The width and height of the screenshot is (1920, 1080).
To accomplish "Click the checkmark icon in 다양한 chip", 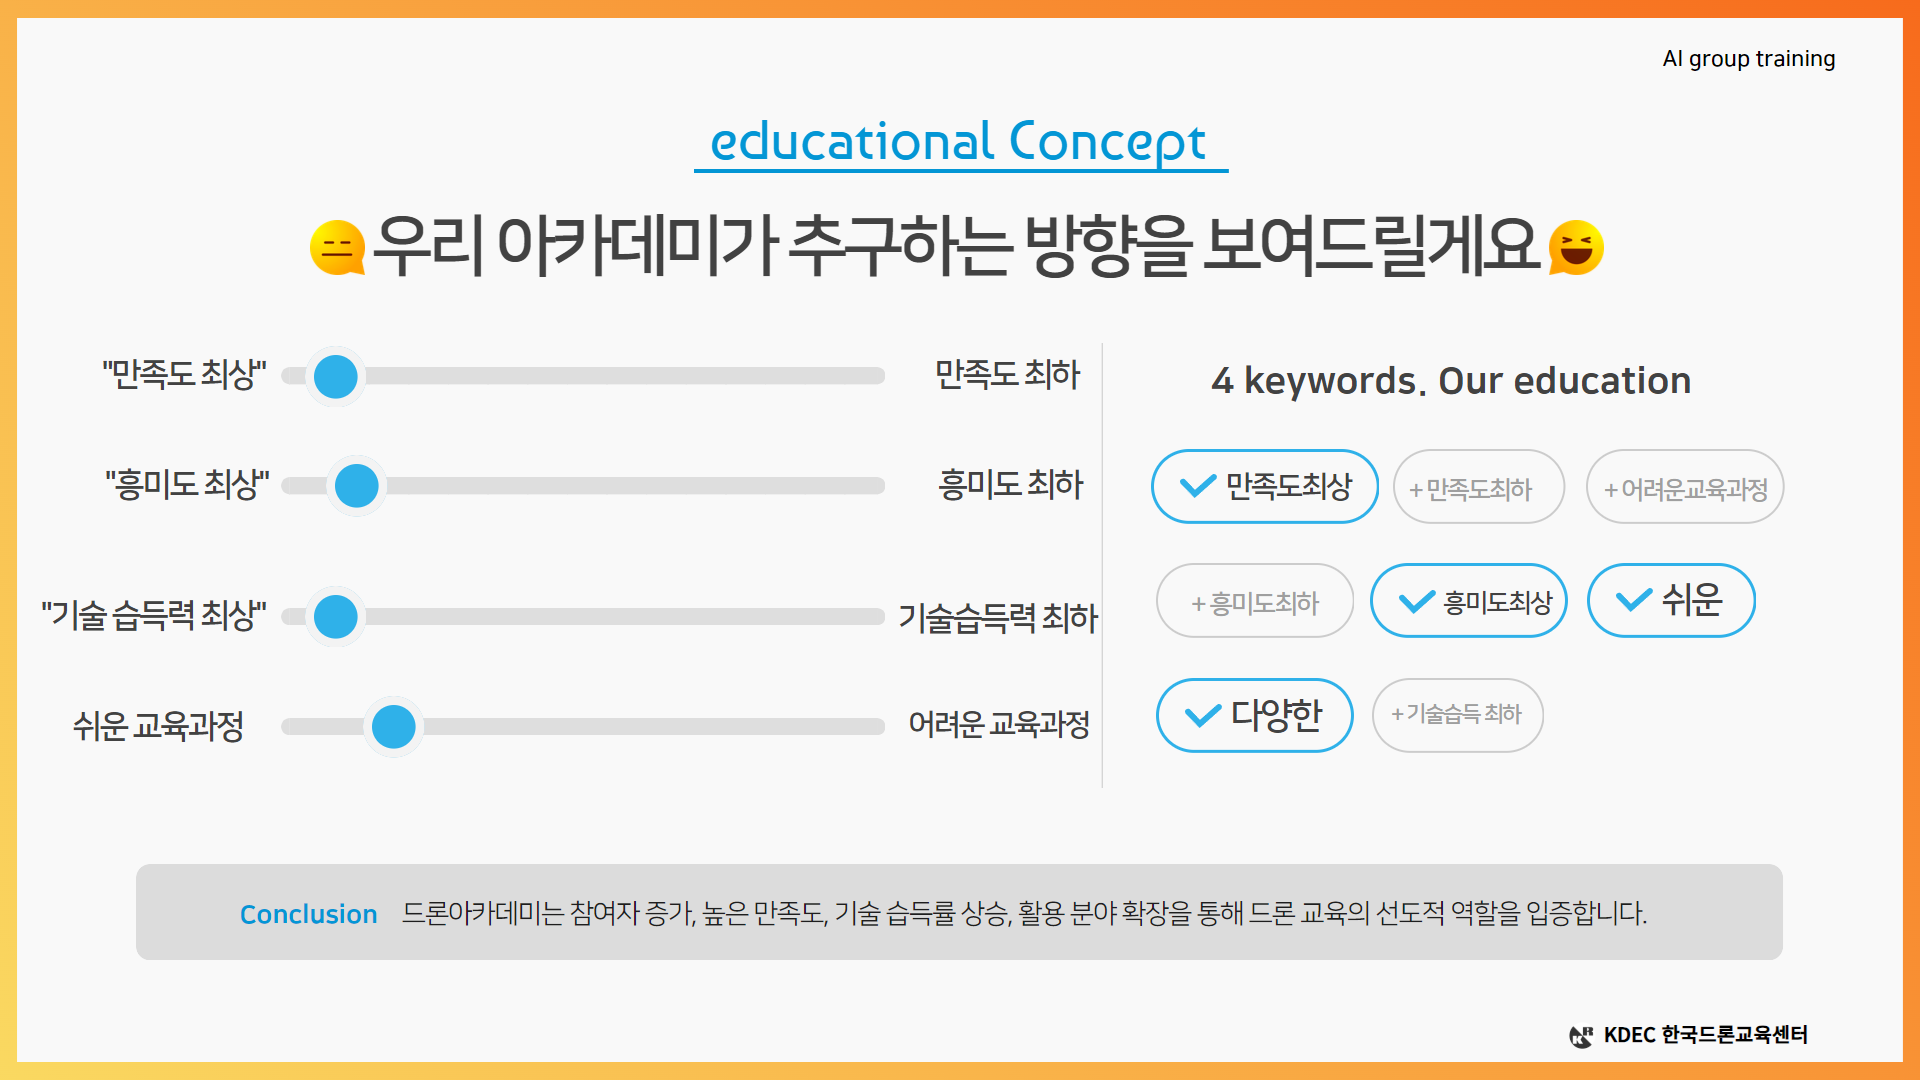I will [1203, 716].
